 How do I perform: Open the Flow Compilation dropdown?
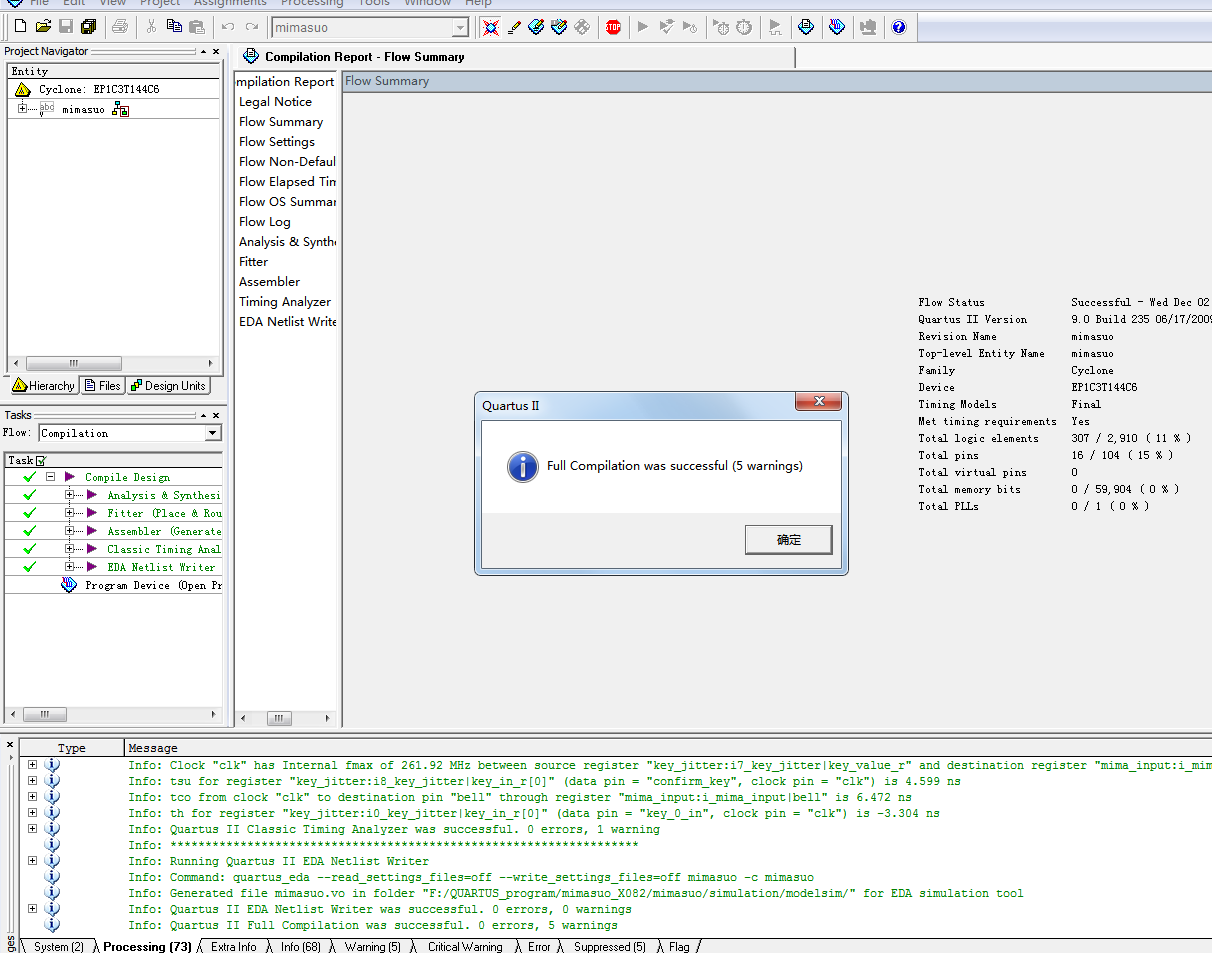click(212, 433)
